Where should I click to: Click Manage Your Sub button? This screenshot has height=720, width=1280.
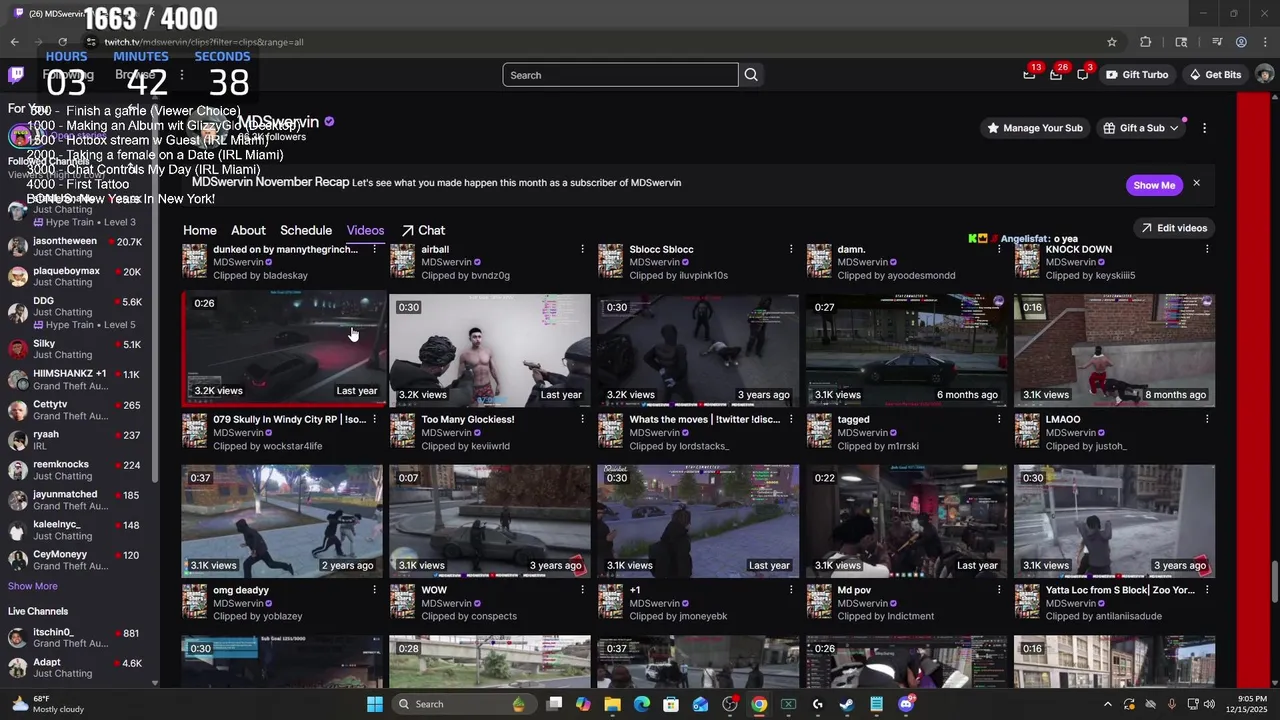(x=1035, y=128)
